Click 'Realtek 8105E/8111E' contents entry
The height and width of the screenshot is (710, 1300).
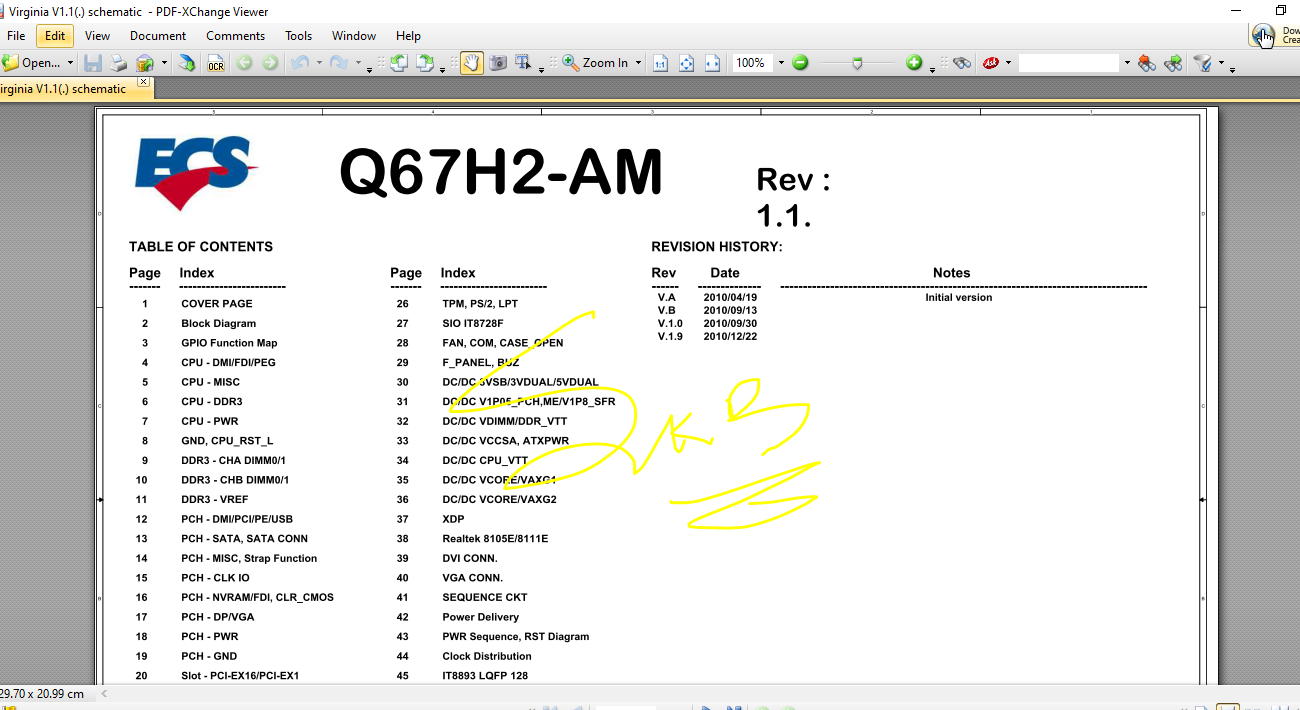495,539
